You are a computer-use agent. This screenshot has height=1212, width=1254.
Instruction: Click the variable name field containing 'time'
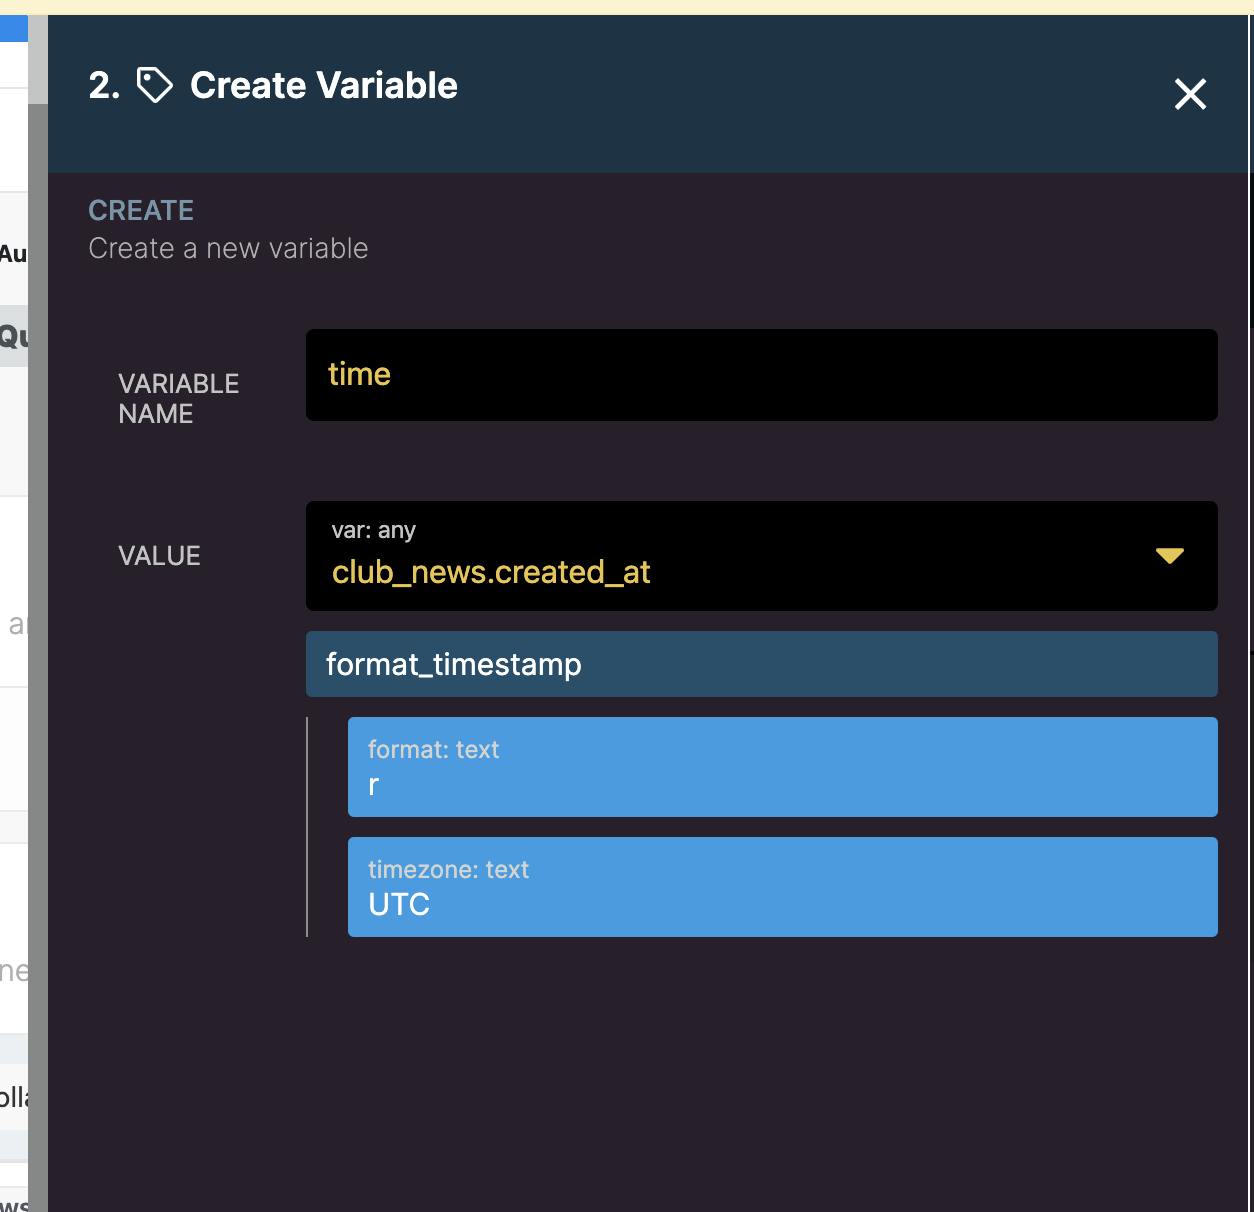761,375
